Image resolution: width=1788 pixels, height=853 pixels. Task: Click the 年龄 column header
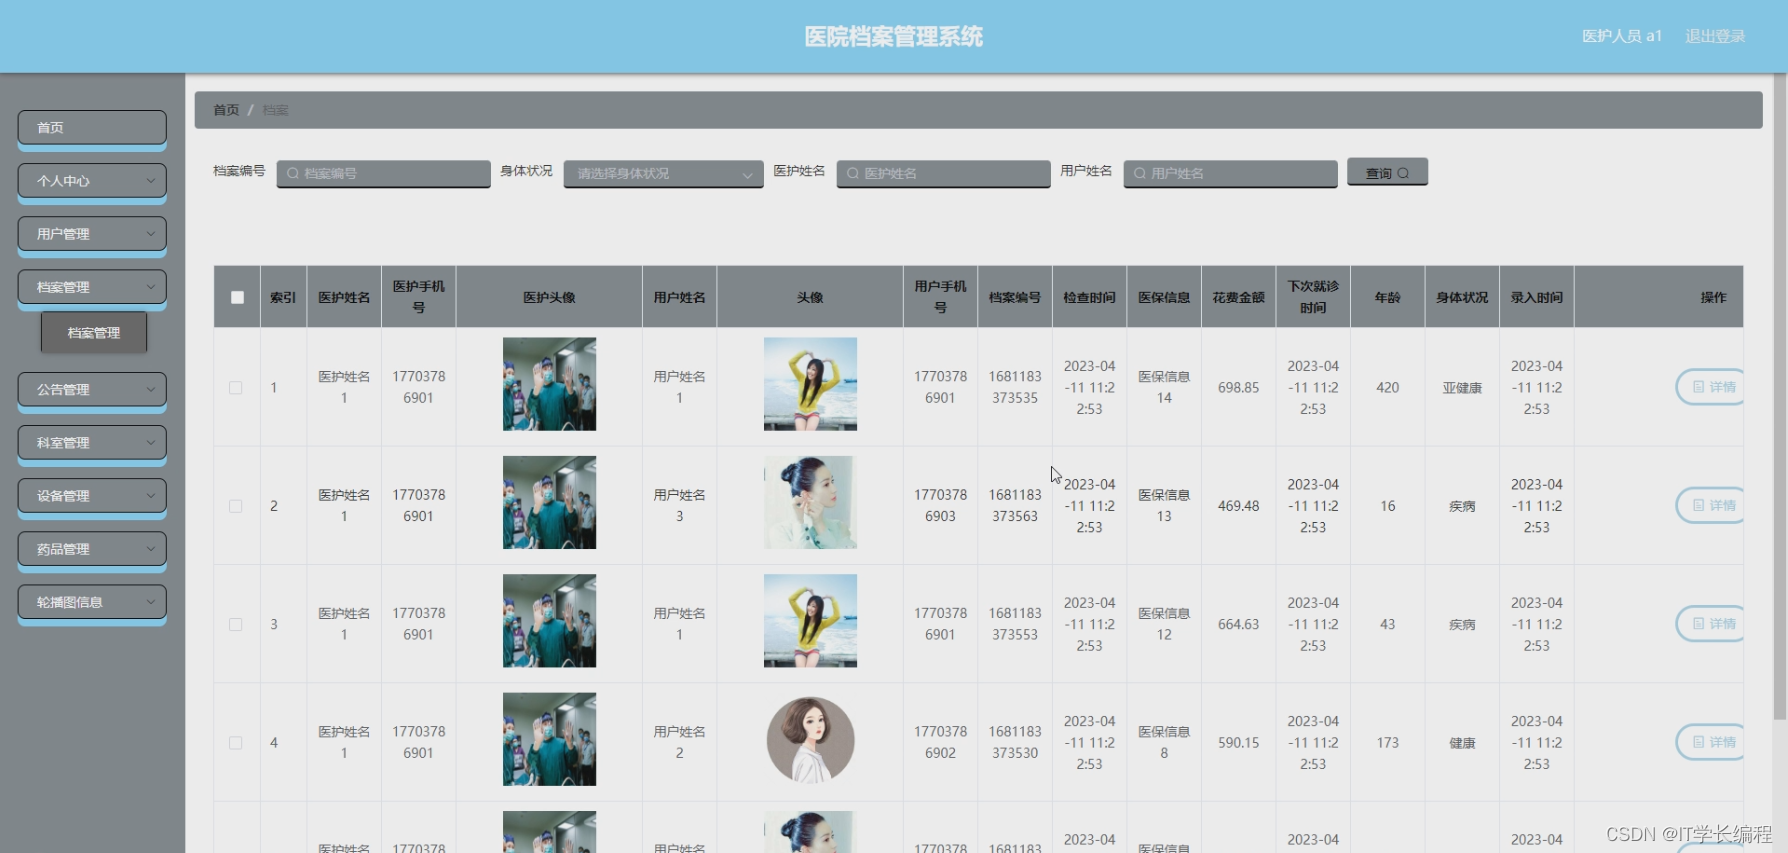pyautogui.click(x=1388, y=298)
